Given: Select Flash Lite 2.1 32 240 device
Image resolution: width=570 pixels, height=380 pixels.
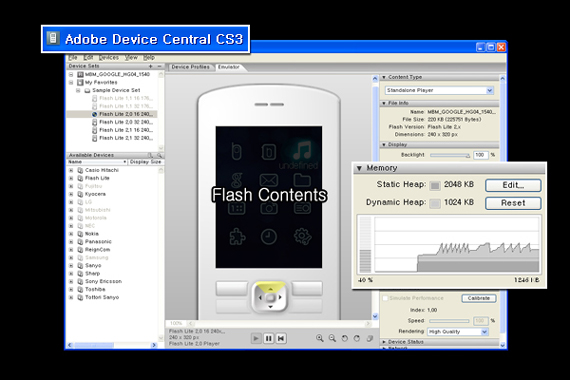Looking at the screenshot, I should (126, 138).
